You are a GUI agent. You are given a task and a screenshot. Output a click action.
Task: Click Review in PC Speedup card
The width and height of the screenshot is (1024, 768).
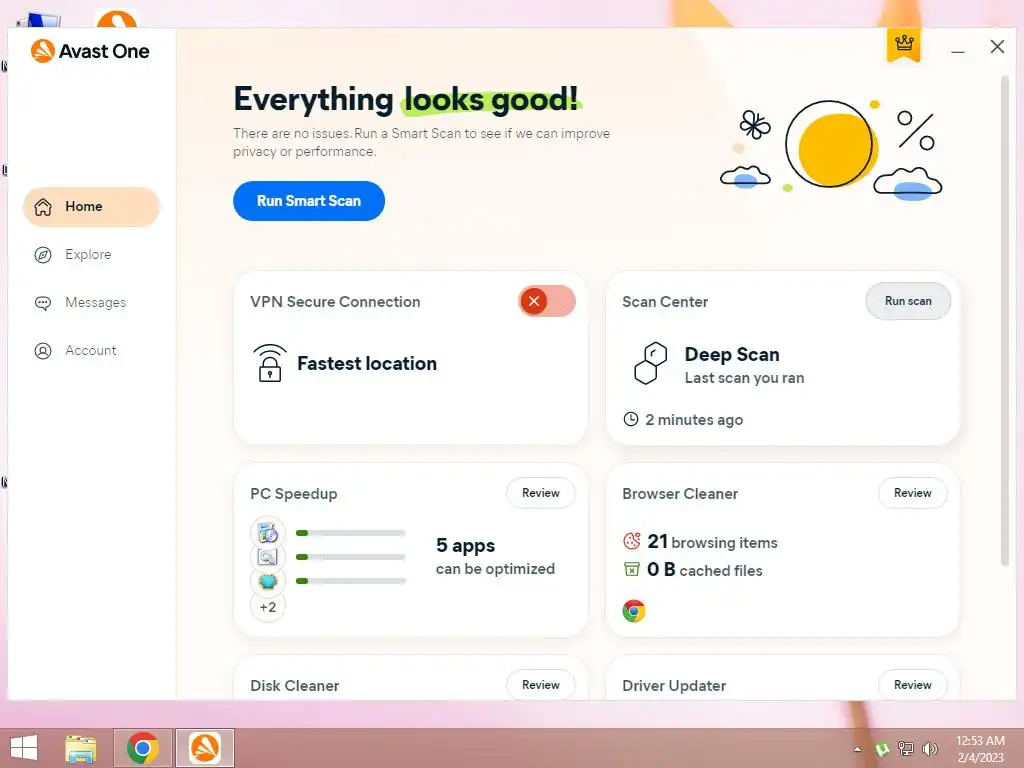(x=541, y=493)
